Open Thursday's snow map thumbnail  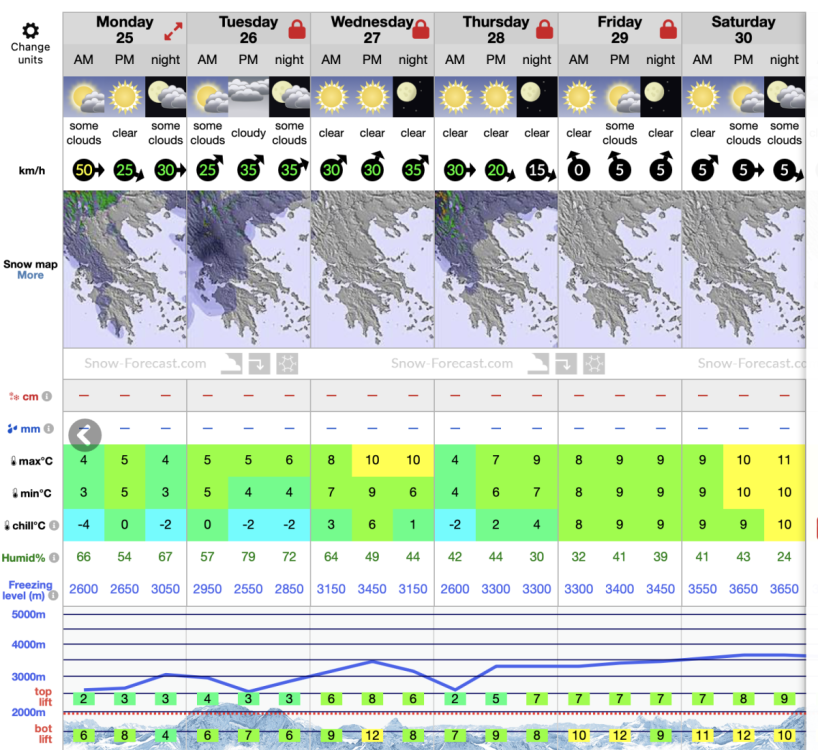pos(496,269)
